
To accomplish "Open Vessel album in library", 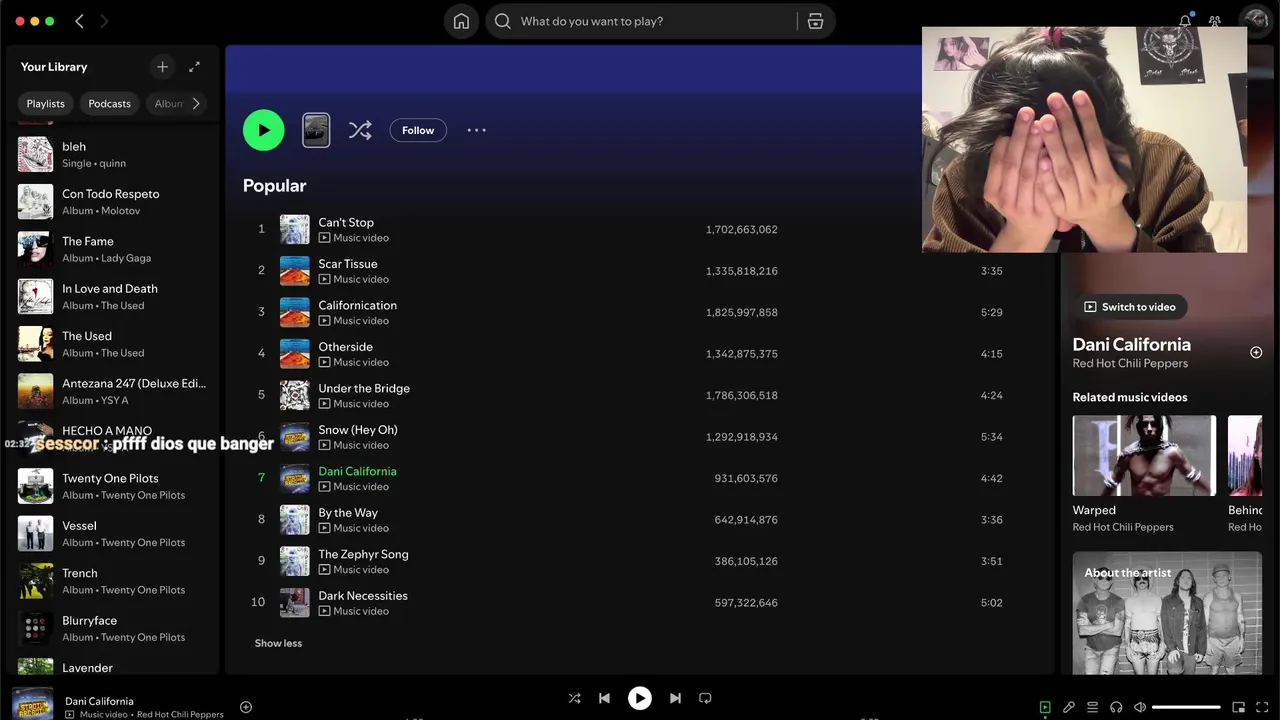I will (112, 533).
